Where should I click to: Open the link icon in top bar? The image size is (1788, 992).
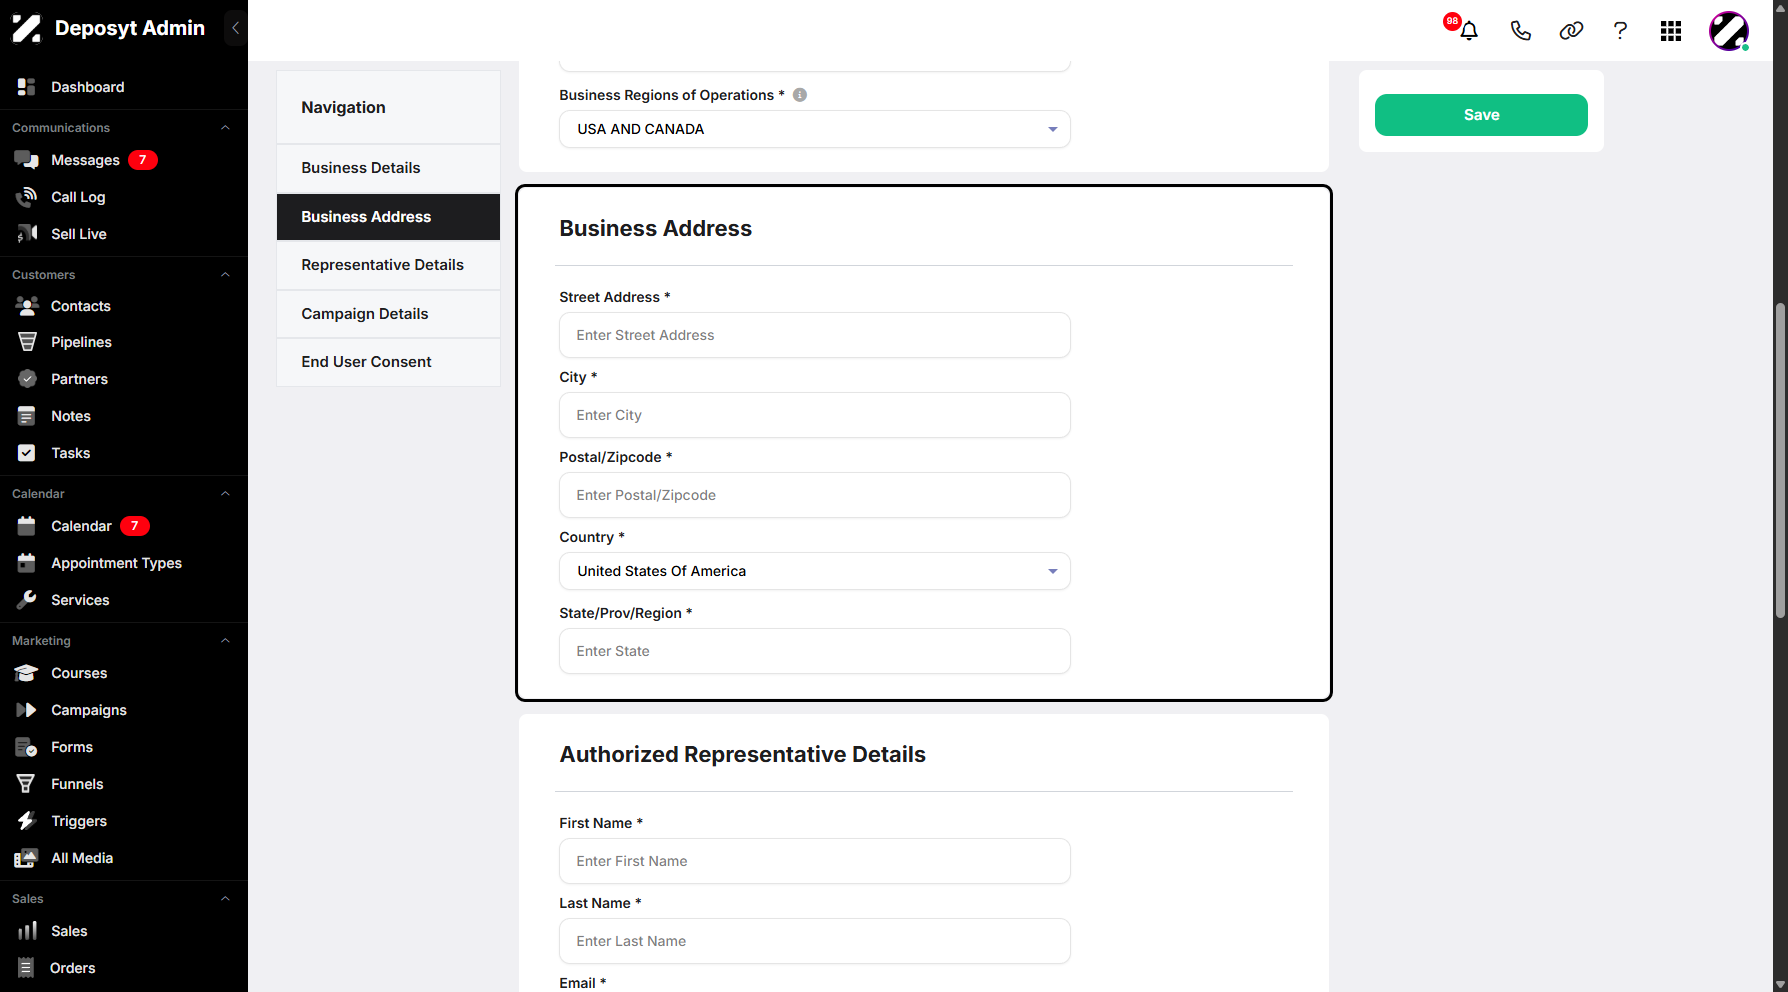(1571, 30)
